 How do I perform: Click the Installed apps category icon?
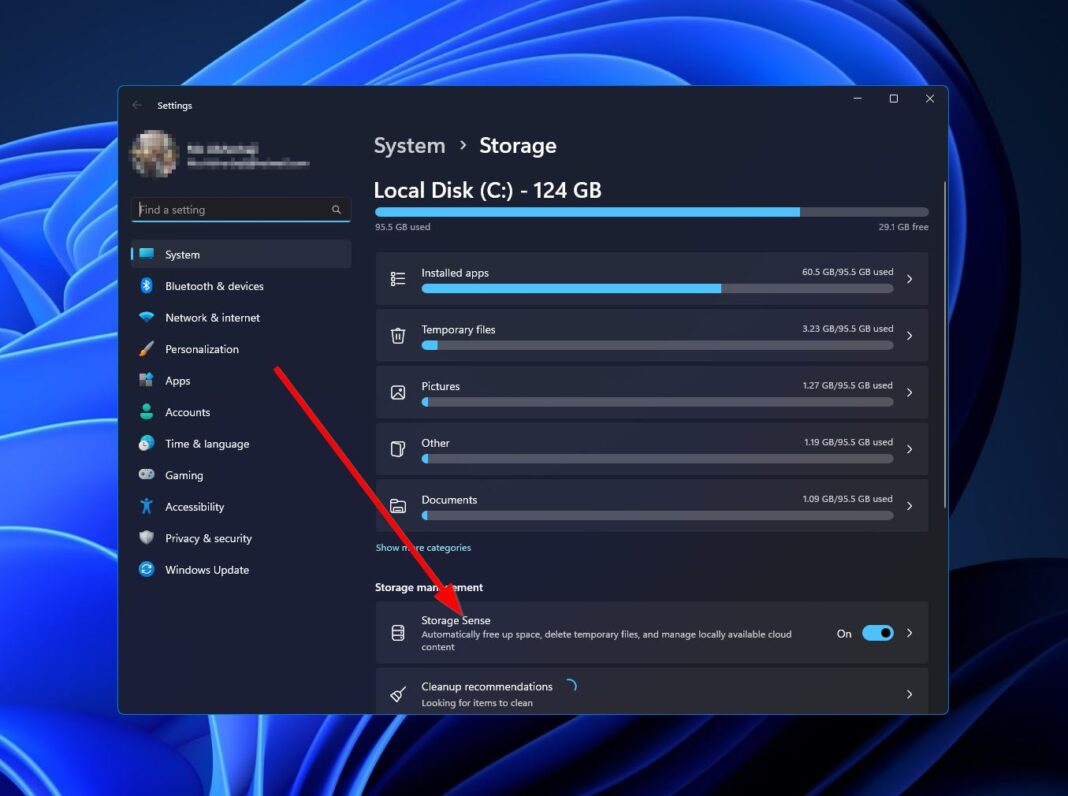398,278
